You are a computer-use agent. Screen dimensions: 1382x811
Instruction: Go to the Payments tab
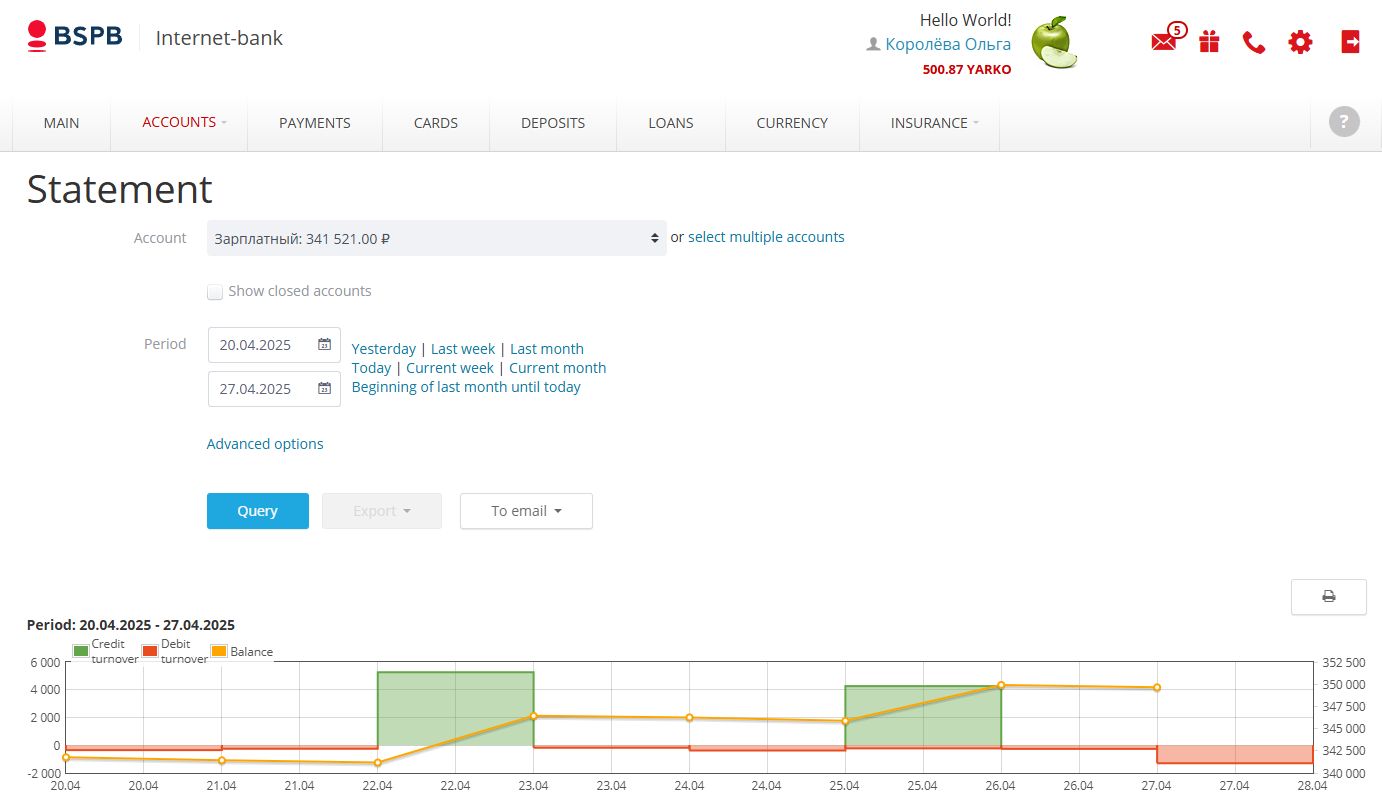point(314,123)
